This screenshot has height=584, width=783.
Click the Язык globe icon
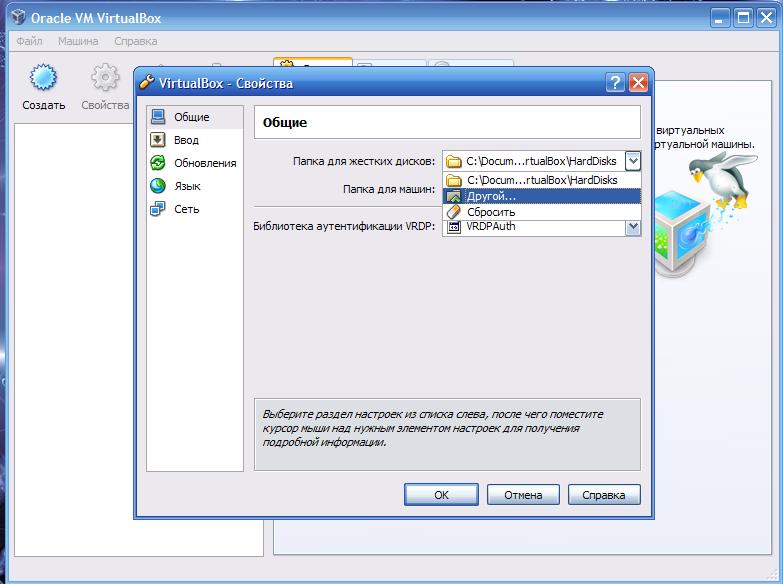158,185
